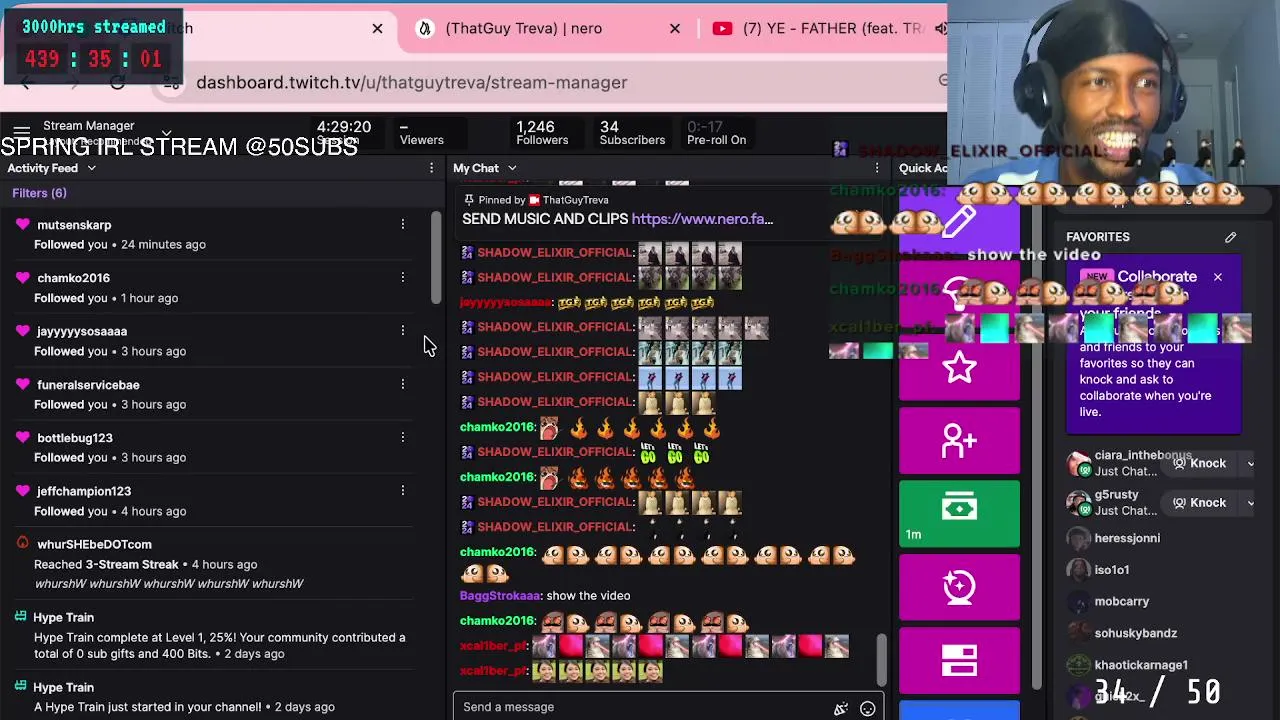1280x720 pixels.
Task: Click the Edit stream info pencil tile
Action: click(959, 222)
